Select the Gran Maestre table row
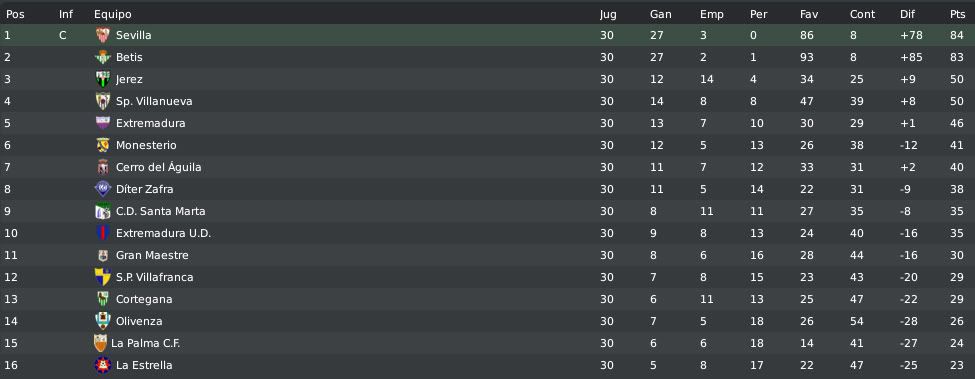Viewport: 975px width, 379px height. point(488,255)
